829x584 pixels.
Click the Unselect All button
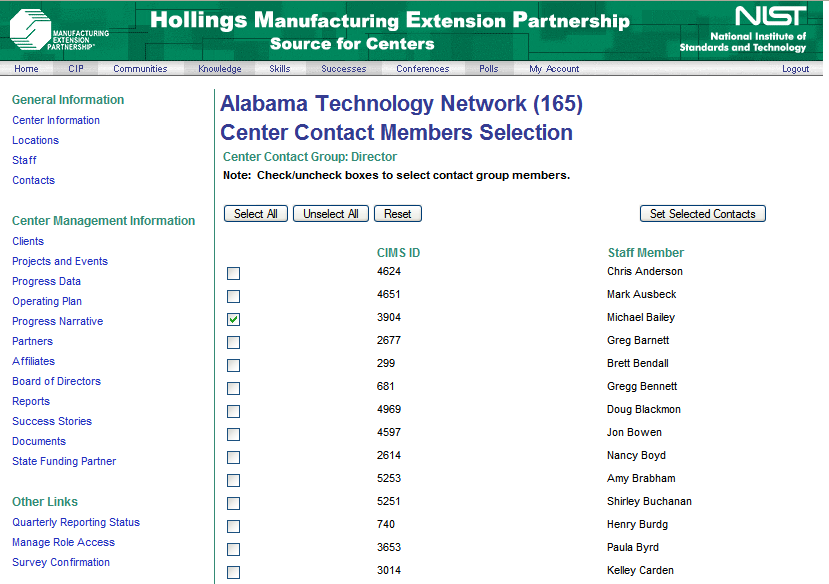point(331,214)
